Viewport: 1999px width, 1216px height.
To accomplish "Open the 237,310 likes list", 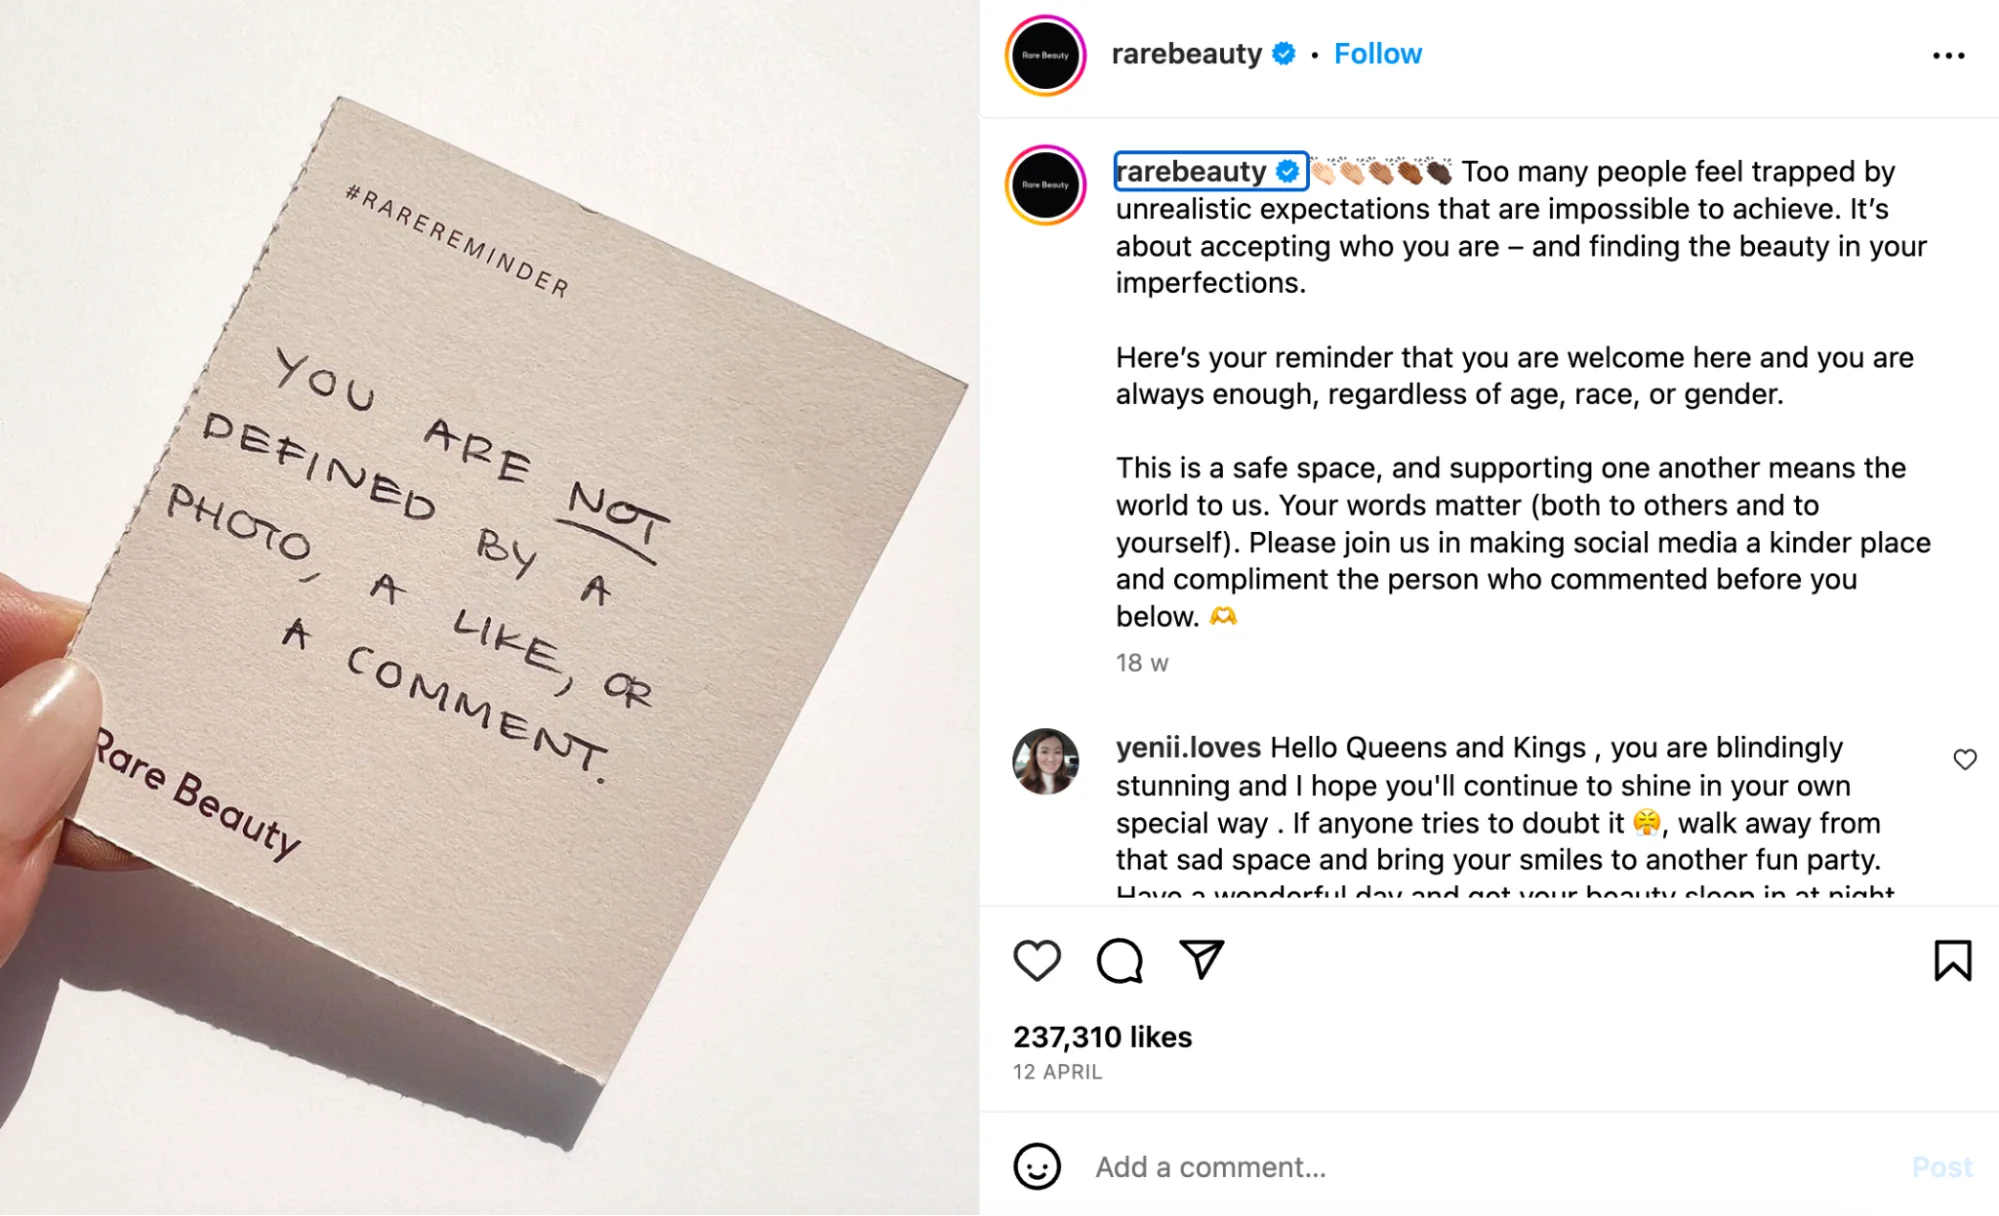I will coord(1101,1037).
